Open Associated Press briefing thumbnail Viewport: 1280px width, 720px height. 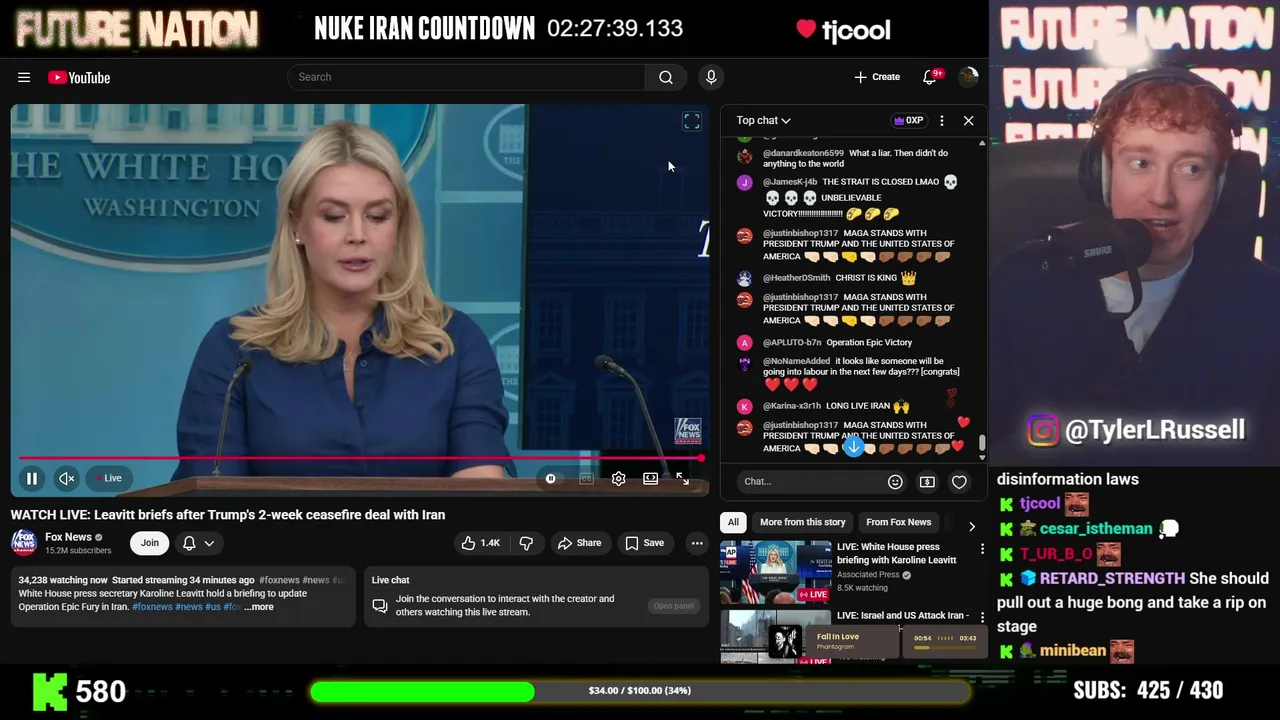click(776, 571)
